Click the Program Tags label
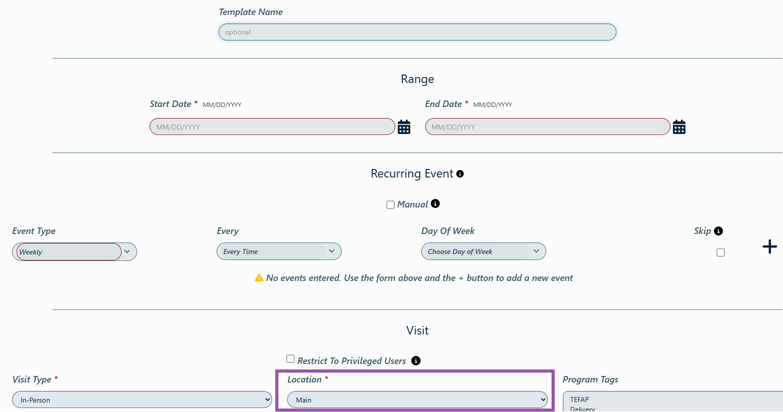Screen dimensions: 783x412 pos(590,380)
